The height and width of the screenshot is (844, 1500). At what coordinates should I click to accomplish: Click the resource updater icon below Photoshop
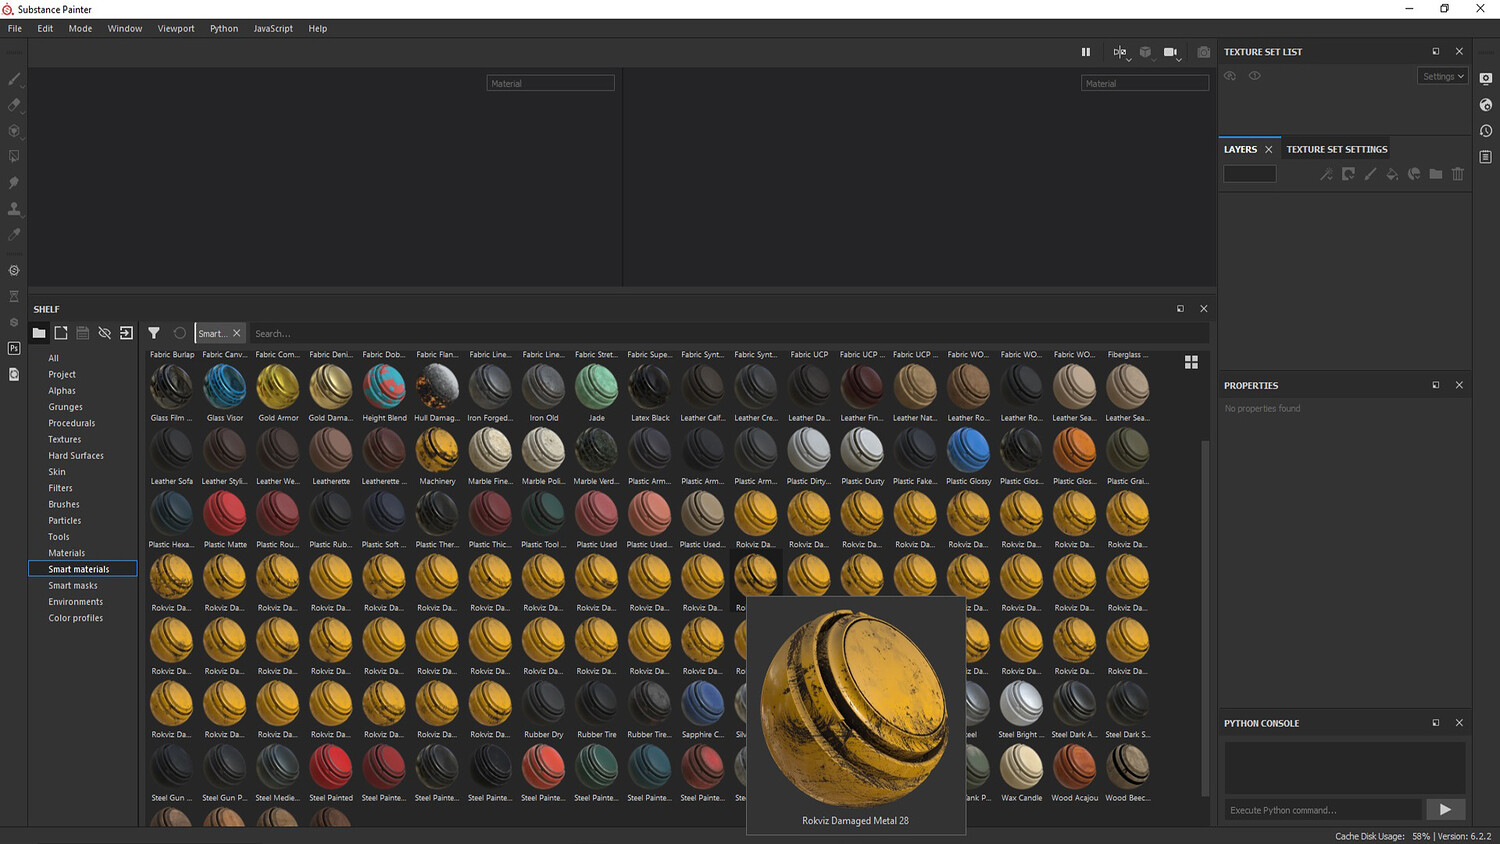pyautogui.click(x=14, y=375)
